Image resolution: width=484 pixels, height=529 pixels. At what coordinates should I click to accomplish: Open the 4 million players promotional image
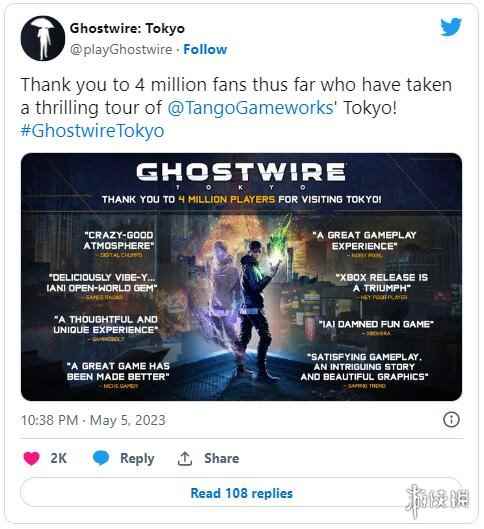[x=241, y=277]
